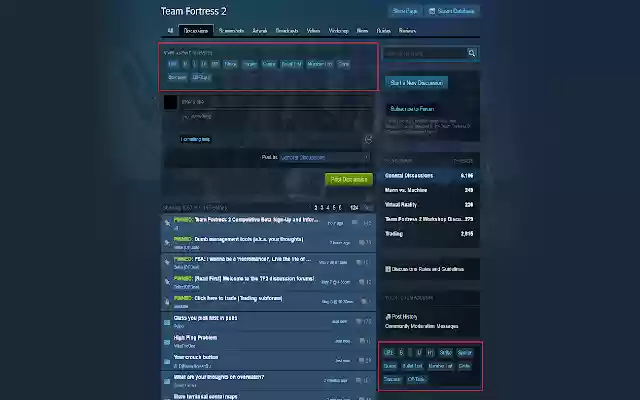The image size is (640, 400).
Task: Click the pin icon beside Competitive Beta Sign-Up thread
Action: 167,223
